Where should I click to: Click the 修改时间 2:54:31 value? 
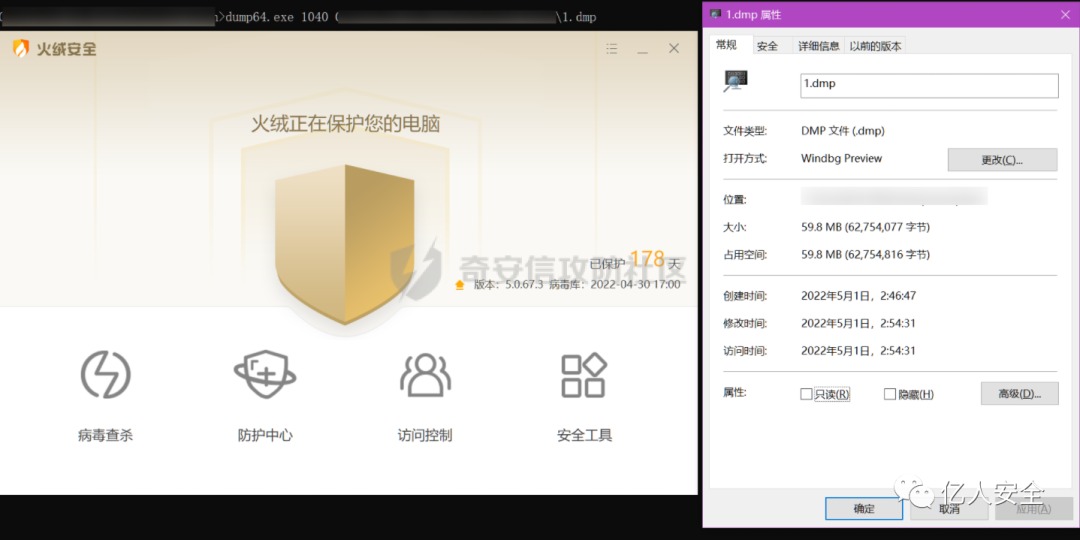point(858,324)
